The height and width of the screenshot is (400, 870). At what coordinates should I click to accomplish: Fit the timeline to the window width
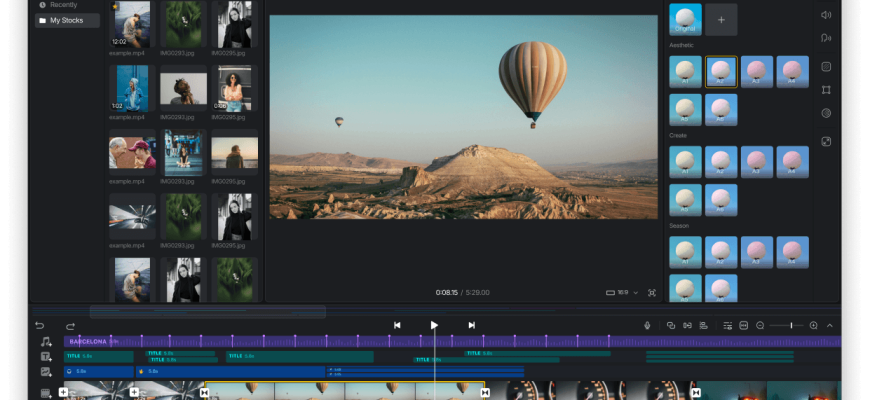click(743, 326)
